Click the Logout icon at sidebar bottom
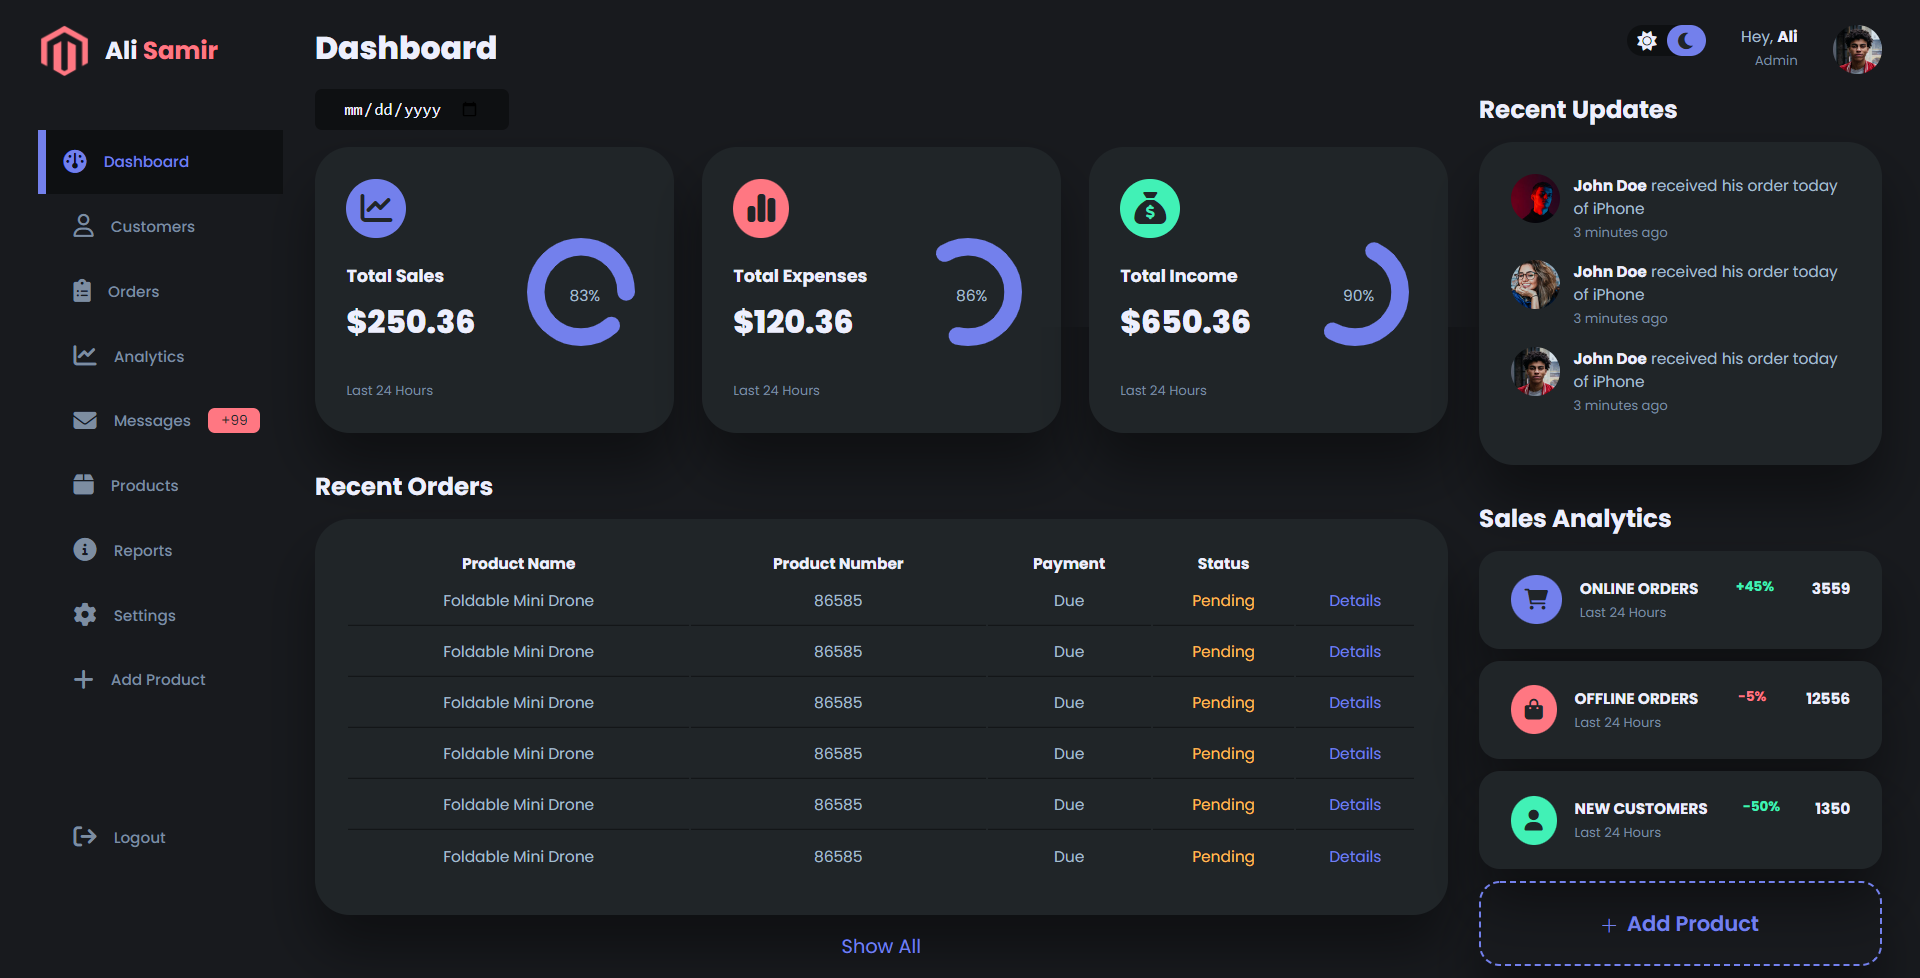1920x978 pixels. pos(84,837)
